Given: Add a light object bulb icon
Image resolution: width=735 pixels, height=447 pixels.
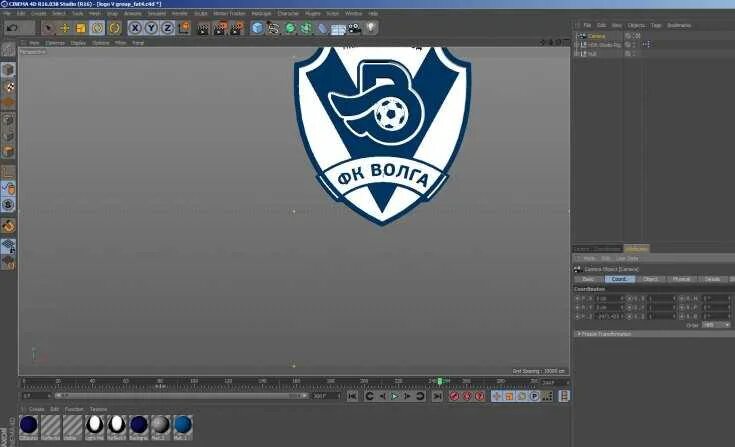Looking at the screenshot, I should pos(371,28).
